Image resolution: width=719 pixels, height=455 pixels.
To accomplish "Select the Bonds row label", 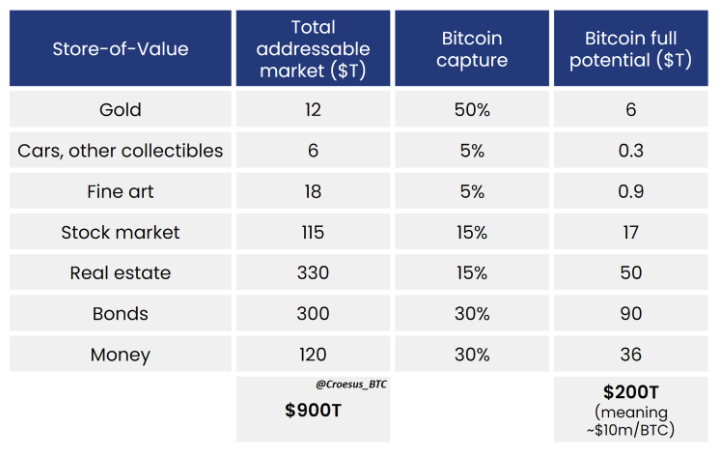I will [120, 313].
